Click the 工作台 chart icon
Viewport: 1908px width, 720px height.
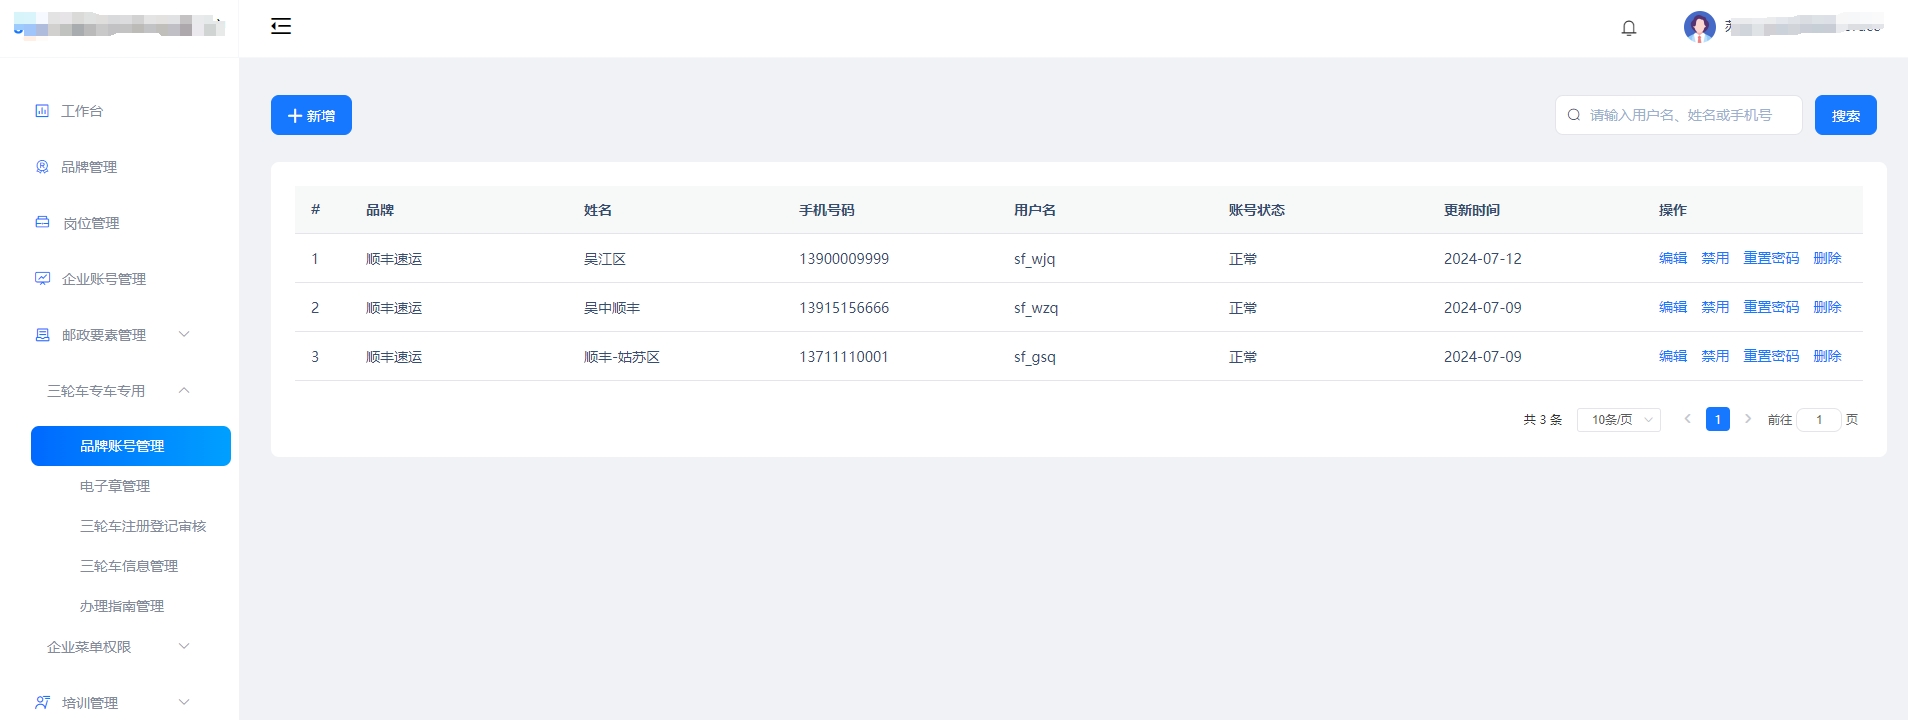(x=42, y=111)
